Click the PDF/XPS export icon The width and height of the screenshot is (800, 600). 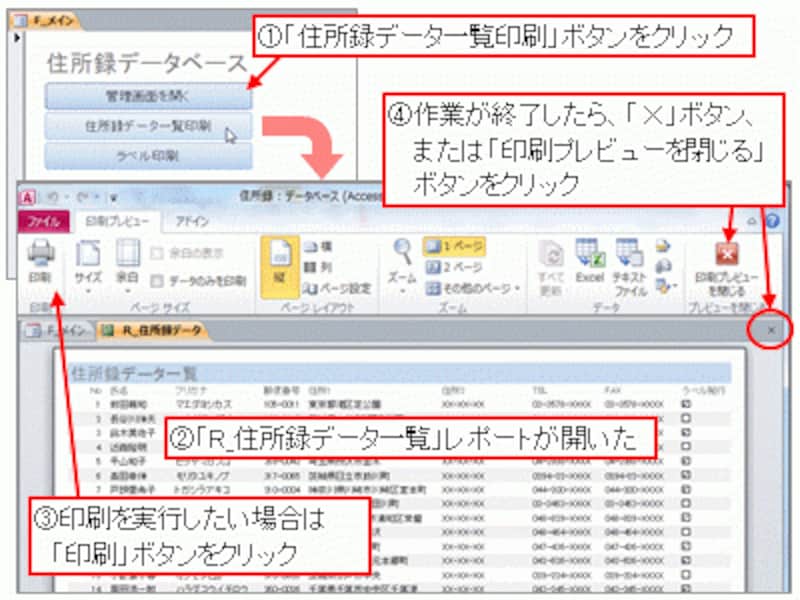pyautogui.click(x=663, y=246)
